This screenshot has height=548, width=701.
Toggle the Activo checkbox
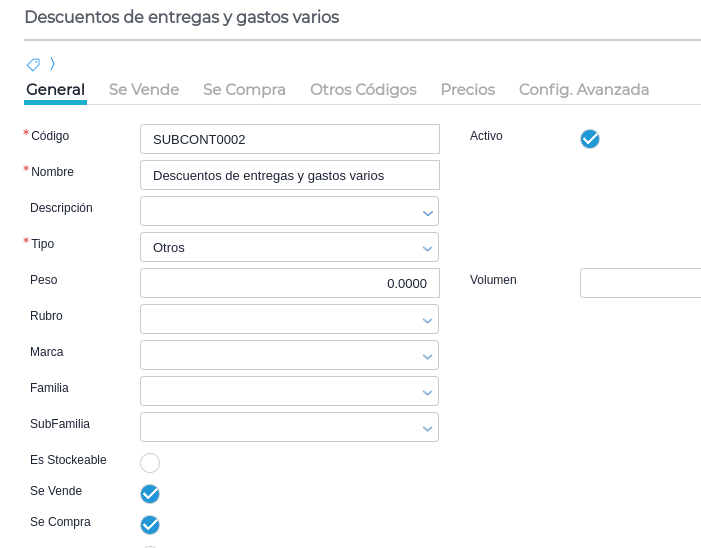pyautogui.click(x=590, y=139)
